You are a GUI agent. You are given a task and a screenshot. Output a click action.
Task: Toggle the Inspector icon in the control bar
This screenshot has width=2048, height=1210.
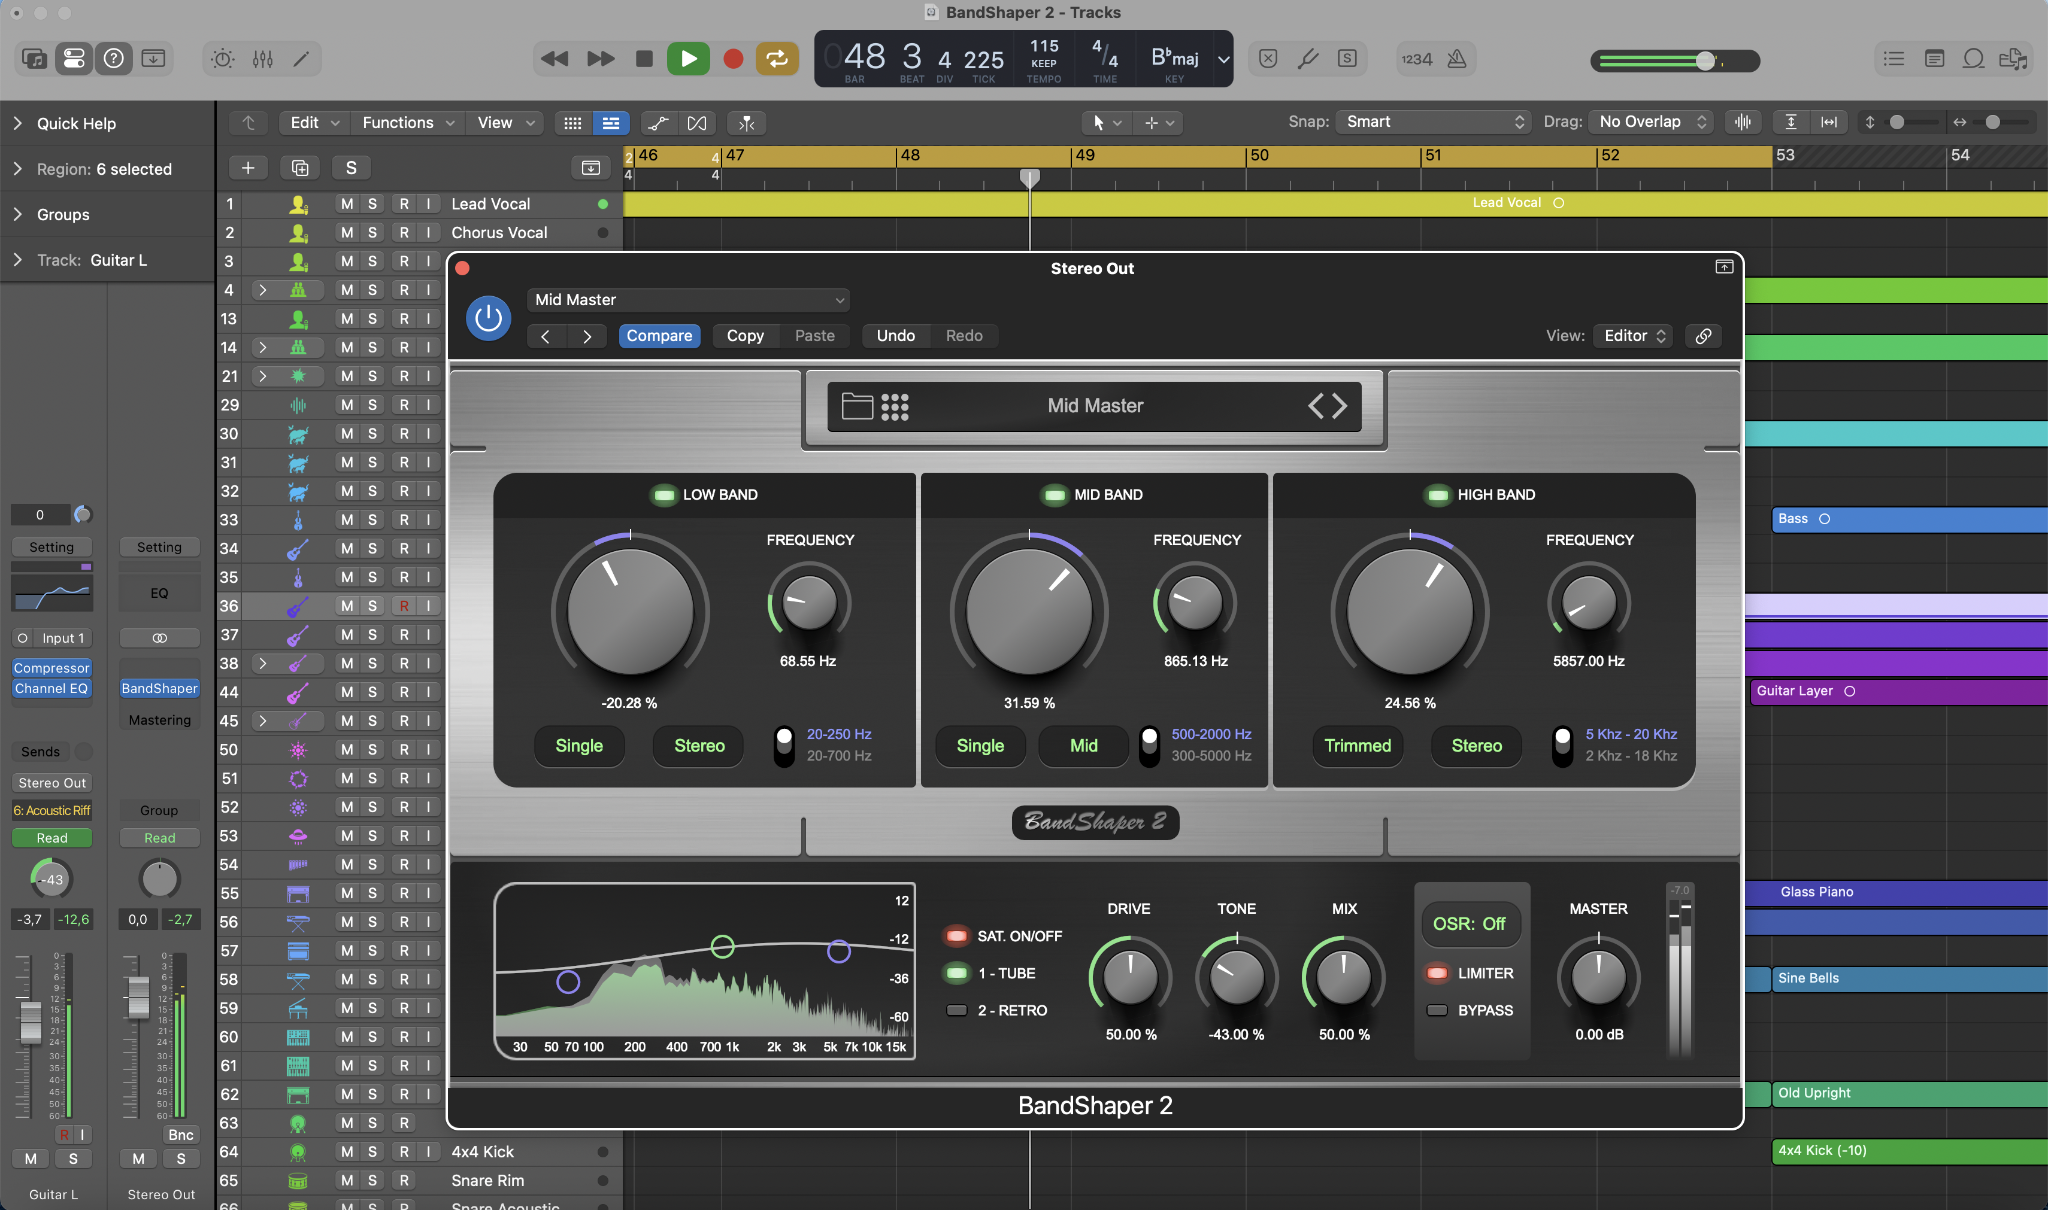[74, 59]
